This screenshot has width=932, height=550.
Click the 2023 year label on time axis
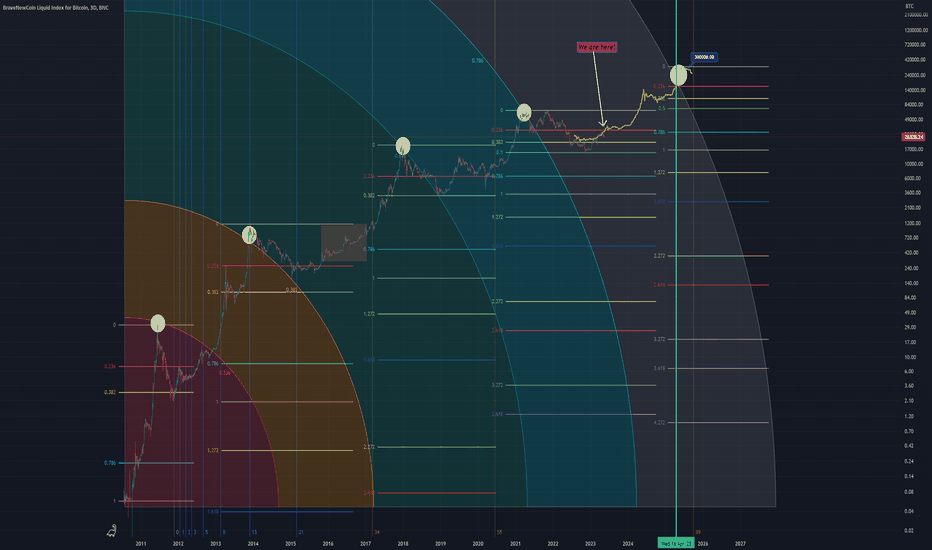click(590, 543)
